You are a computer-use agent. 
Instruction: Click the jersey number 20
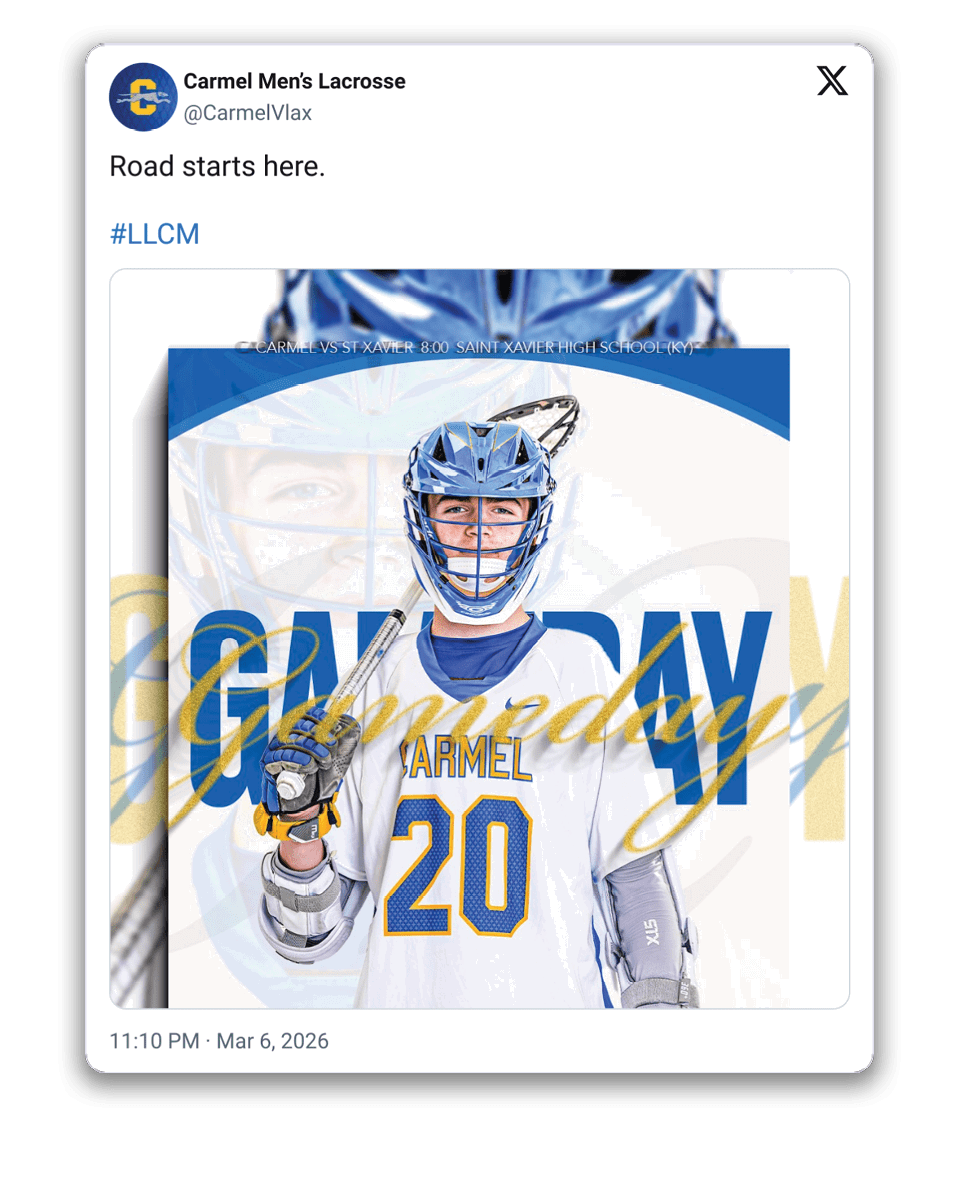coord(458,867)
